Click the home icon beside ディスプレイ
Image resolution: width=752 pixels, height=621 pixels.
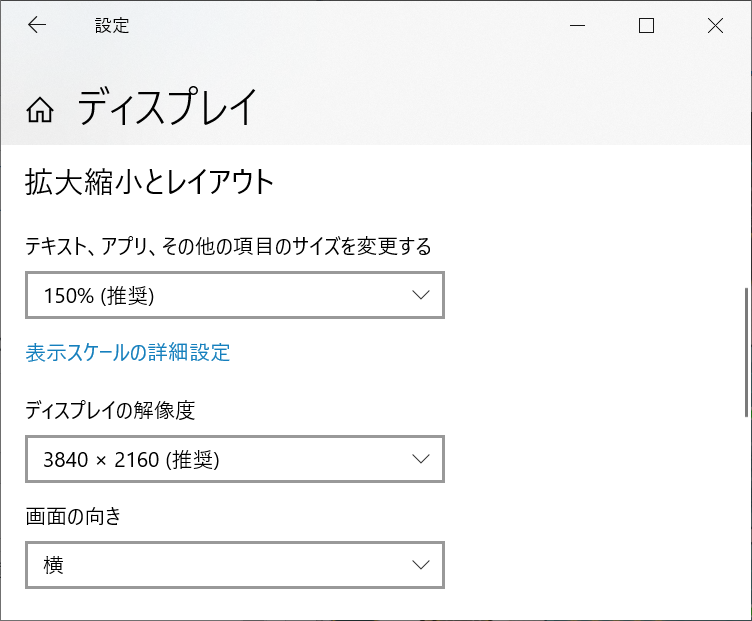[40, 110]
